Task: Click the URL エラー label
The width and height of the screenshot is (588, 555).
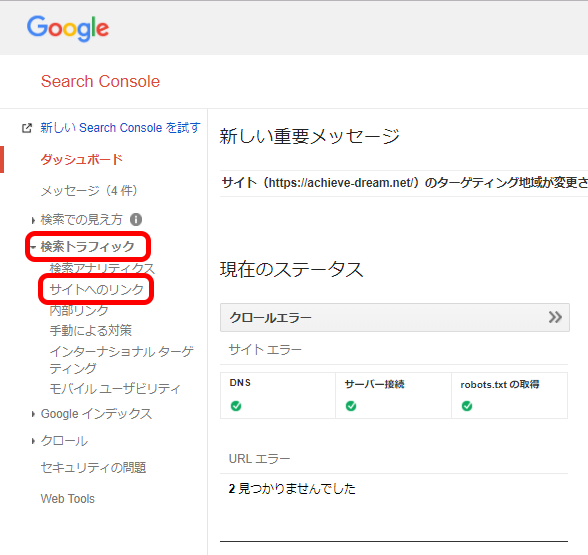Action: (259, 459)
